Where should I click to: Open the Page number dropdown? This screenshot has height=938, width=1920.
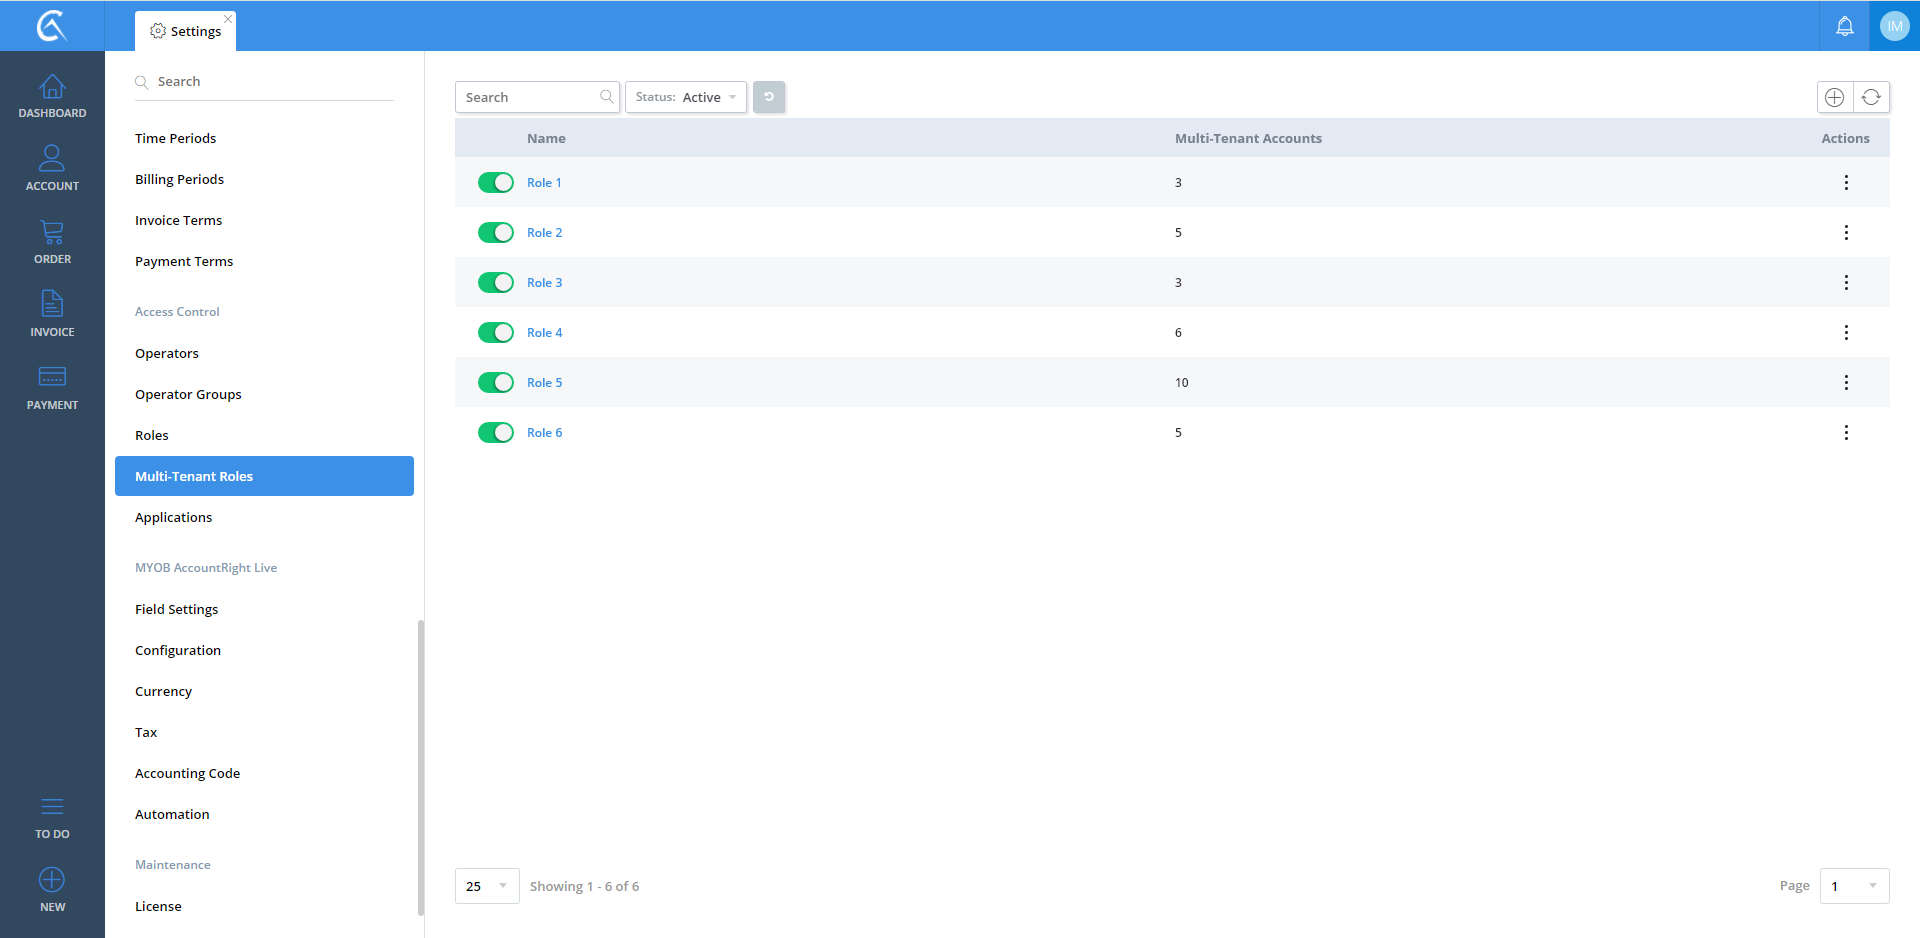point(1854,886)
